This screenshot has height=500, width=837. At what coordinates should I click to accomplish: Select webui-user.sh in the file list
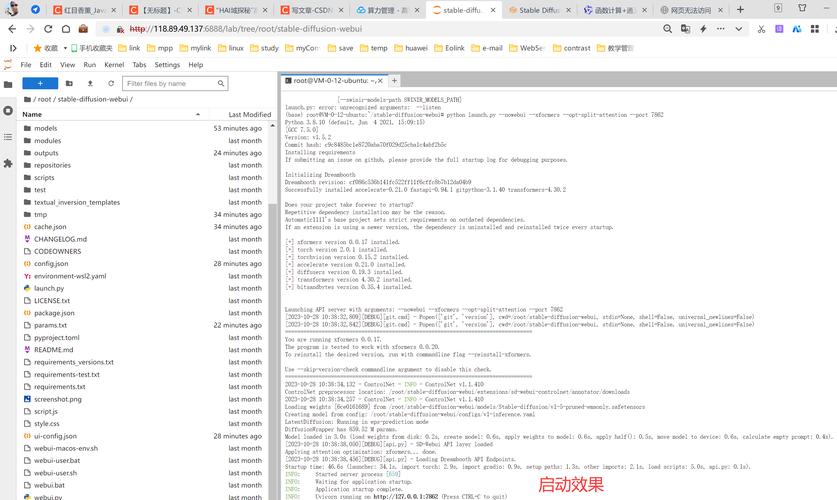55,473
